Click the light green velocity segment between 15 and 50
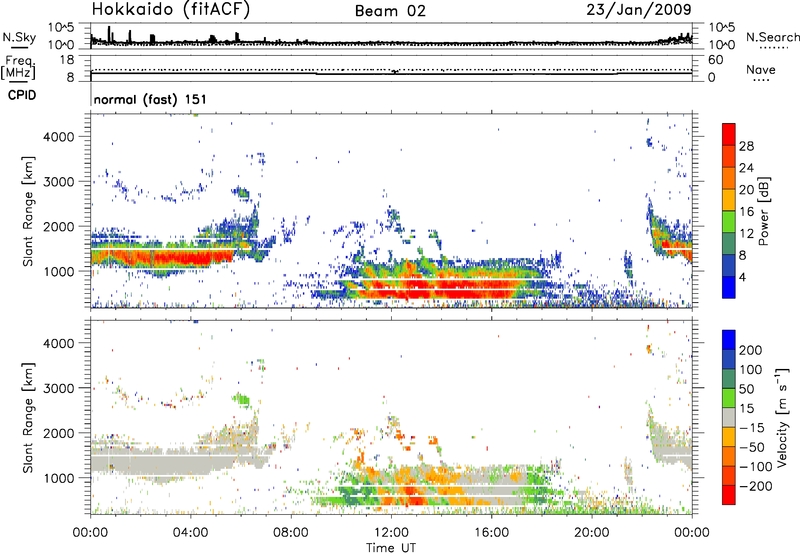The image size is (800, 554). [729, 398]
